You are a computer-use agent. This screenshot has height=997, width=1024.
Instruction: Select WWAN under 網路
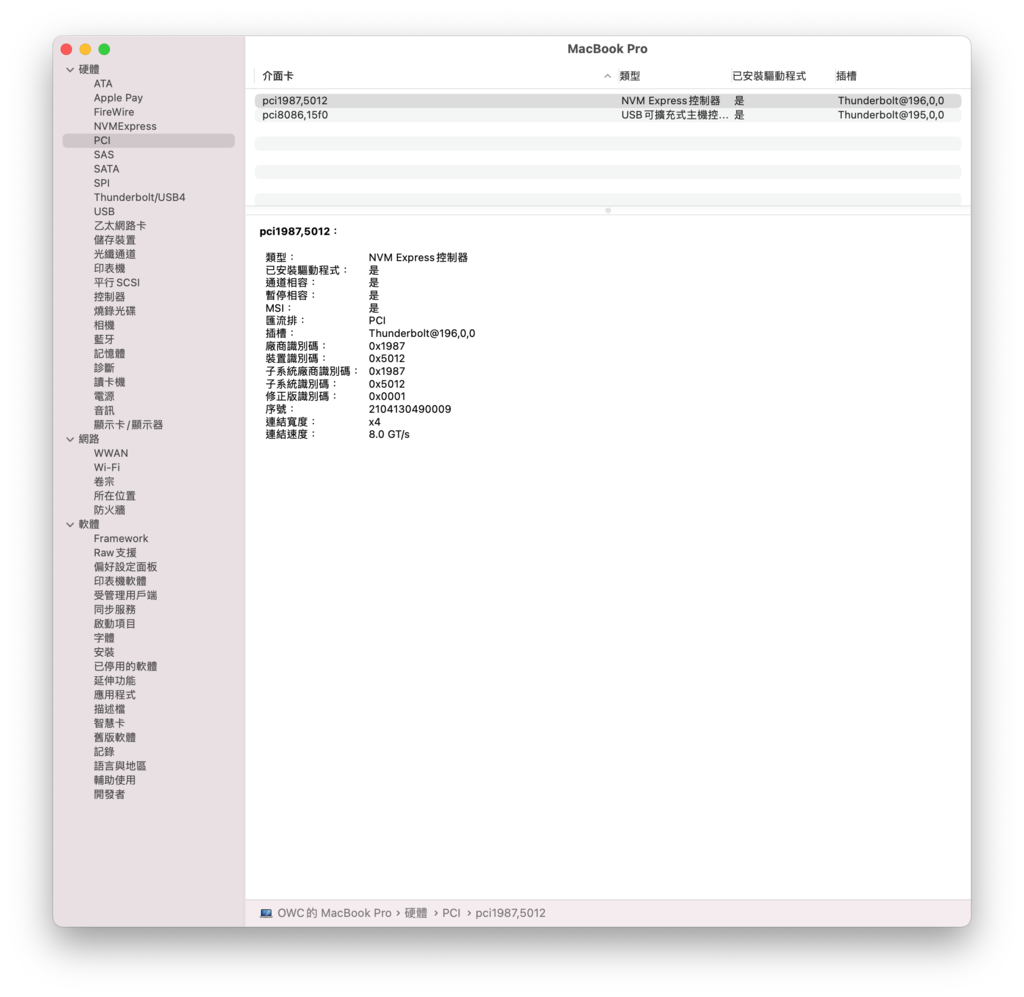coord(110,453)
